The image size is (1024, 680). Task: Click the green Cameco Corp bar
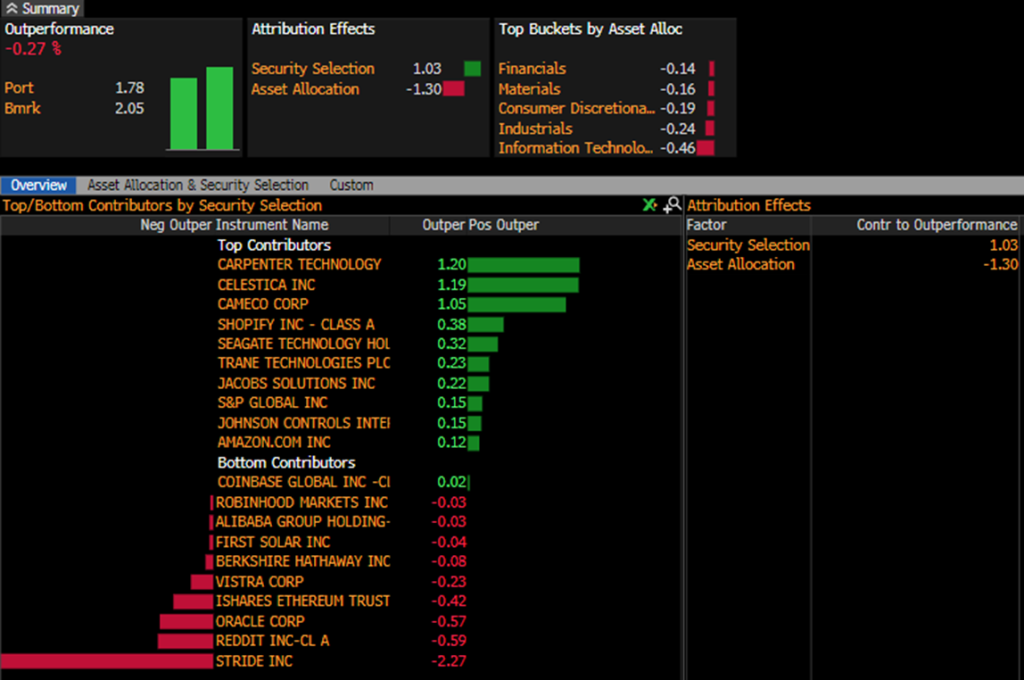[x=516, y=304]
